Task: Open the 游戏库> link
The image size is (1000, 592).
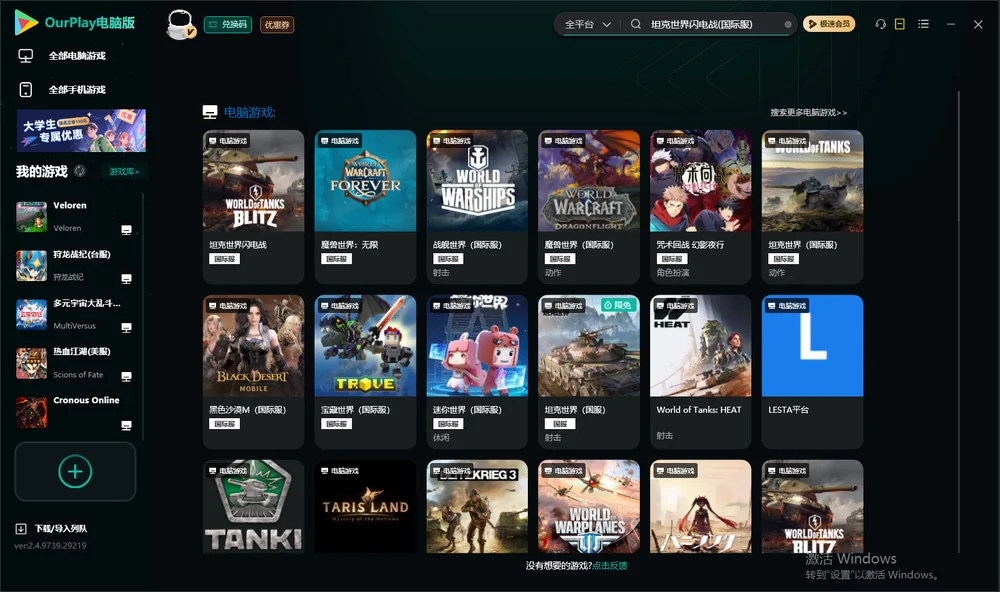Action: pos(124,171)
